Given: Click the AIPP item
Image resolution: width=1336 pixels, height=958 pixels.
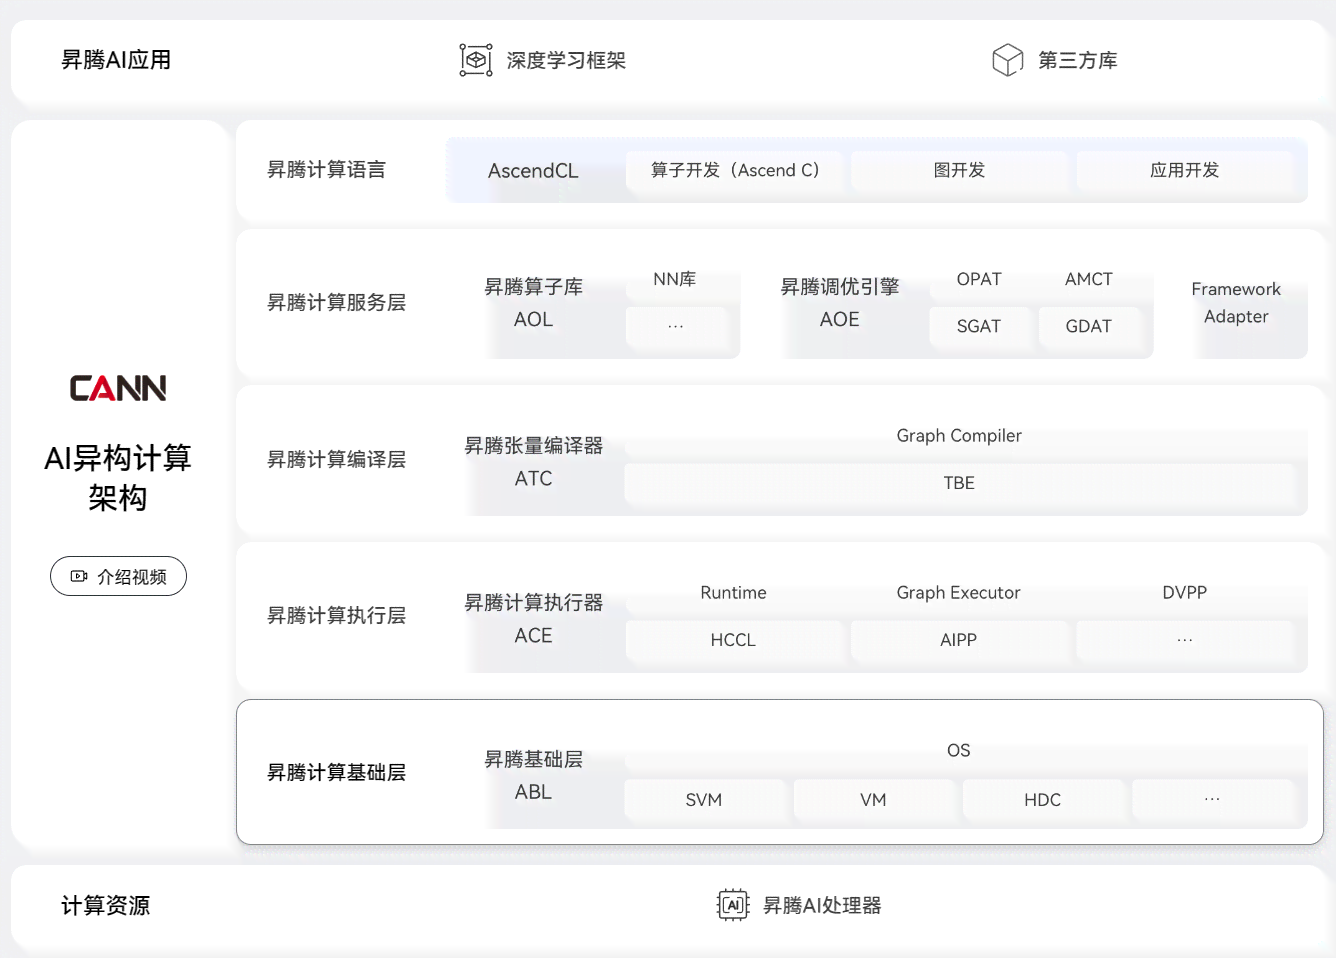Looking at the screenshot, I should (958, 640).
